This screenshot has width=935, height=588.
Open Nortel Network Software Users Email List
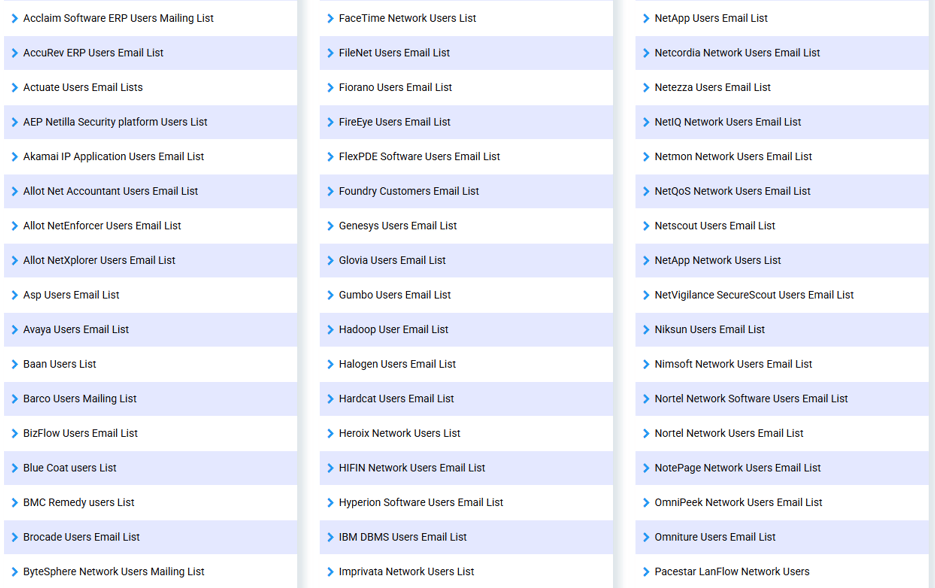coord(751,399)
